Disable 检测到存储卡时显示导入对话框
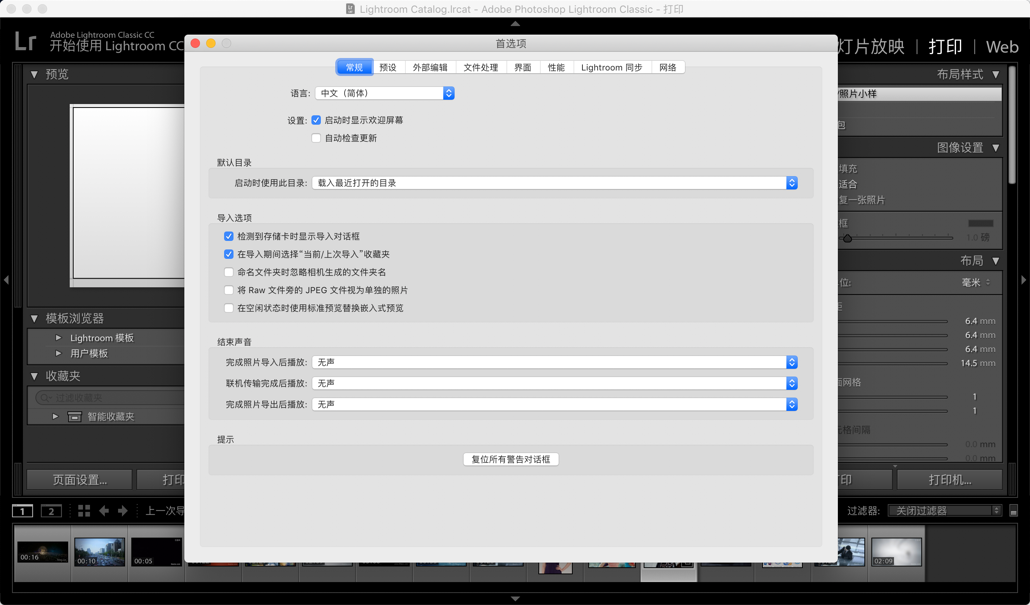Image resolution: width=1030 pixels, height=605 pixels. [228, 235]
